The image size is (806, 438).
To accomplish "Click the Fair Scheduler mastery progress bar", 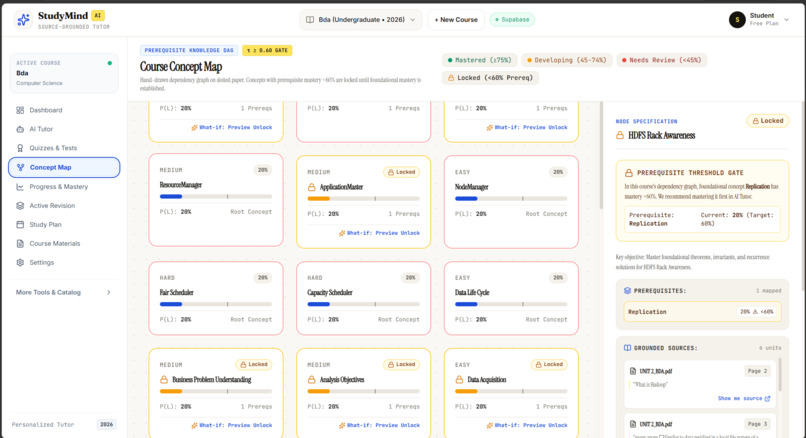I will point(216,304).
